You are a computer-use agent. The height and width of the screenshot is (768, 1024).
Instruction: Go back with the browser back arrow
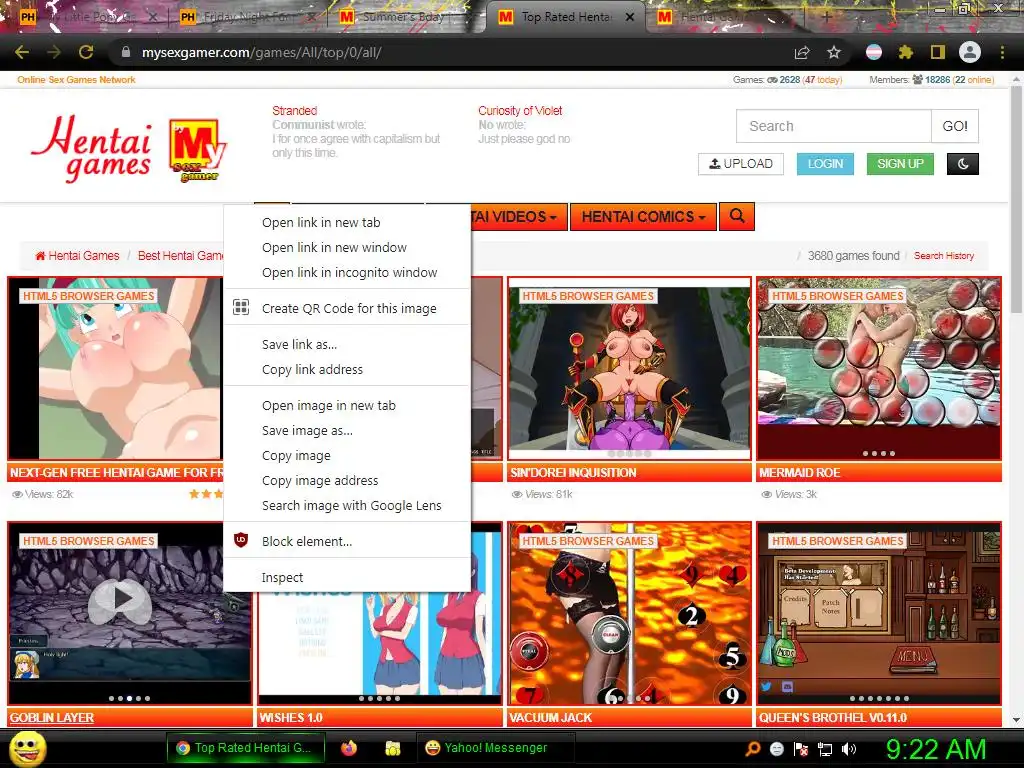point(22,52)
